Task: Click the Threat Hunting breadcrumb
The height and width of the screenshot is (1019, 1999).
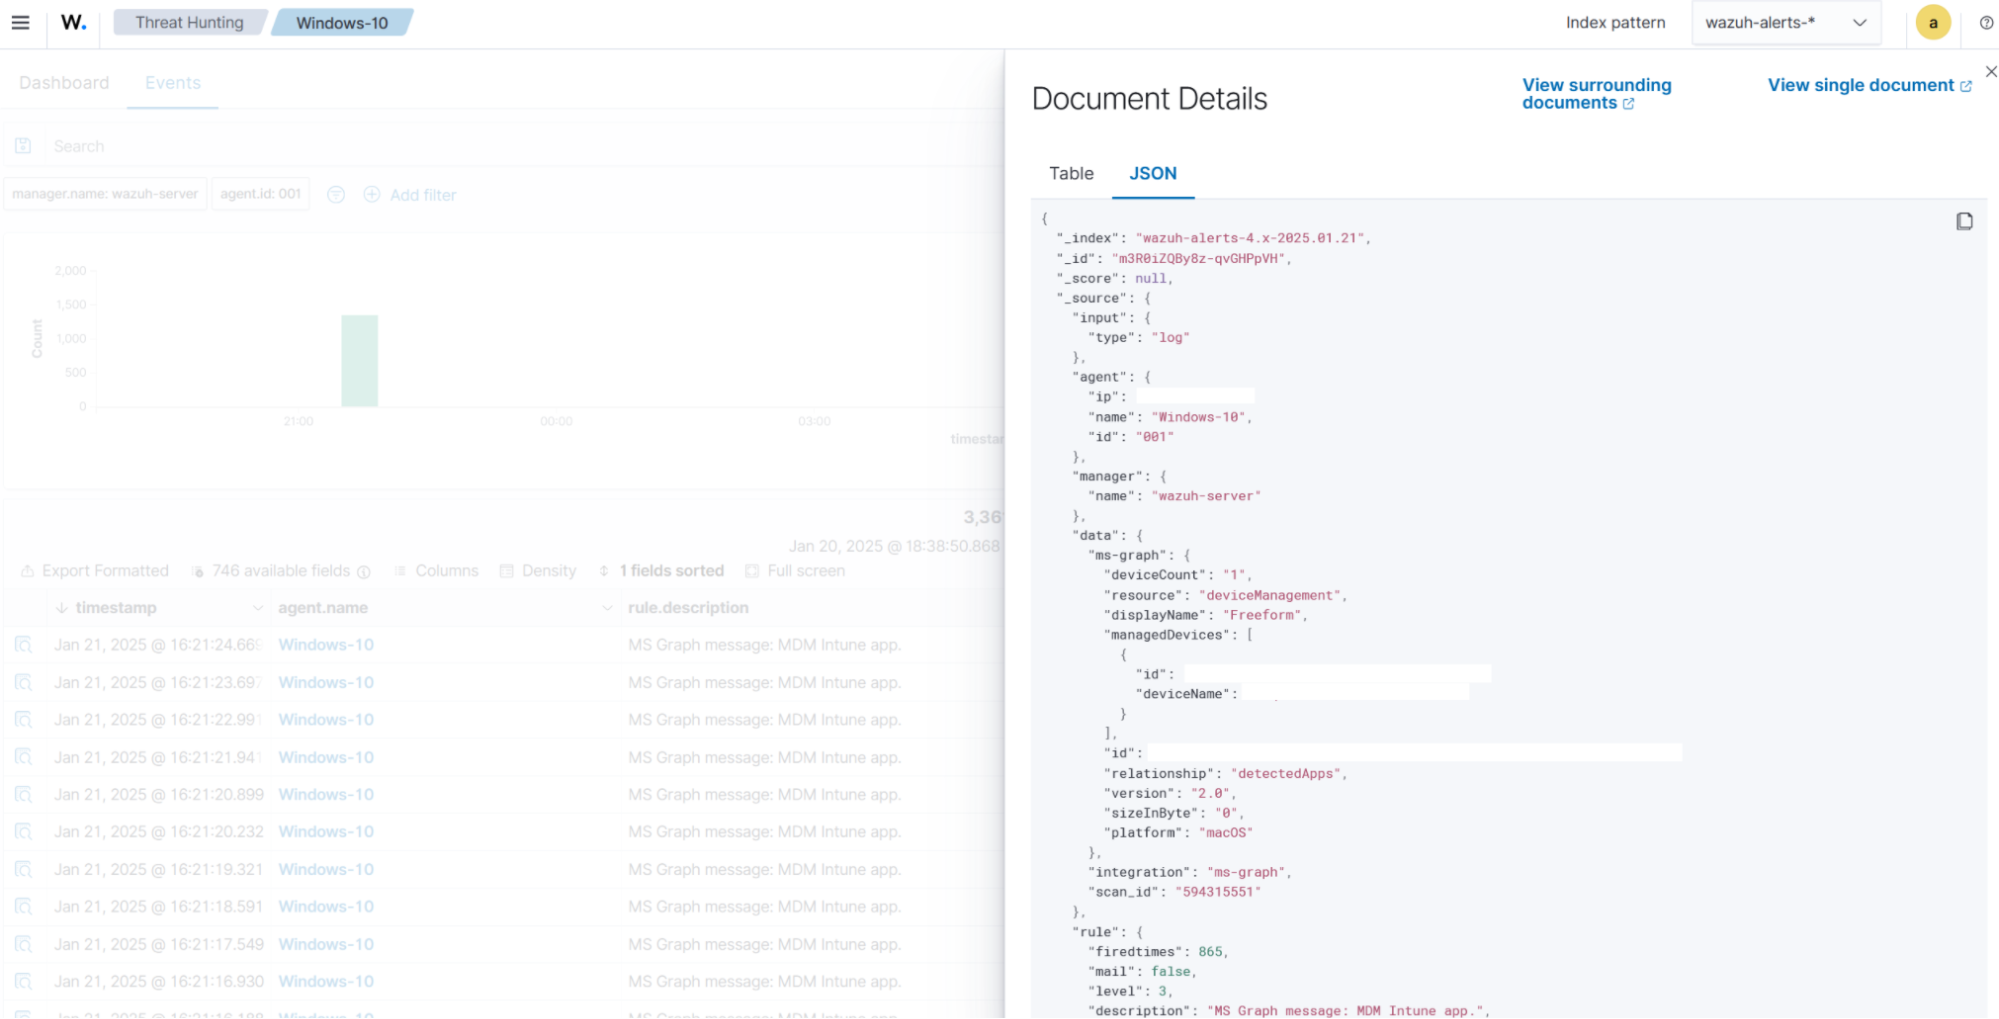Action: click(x=189, y=23)
